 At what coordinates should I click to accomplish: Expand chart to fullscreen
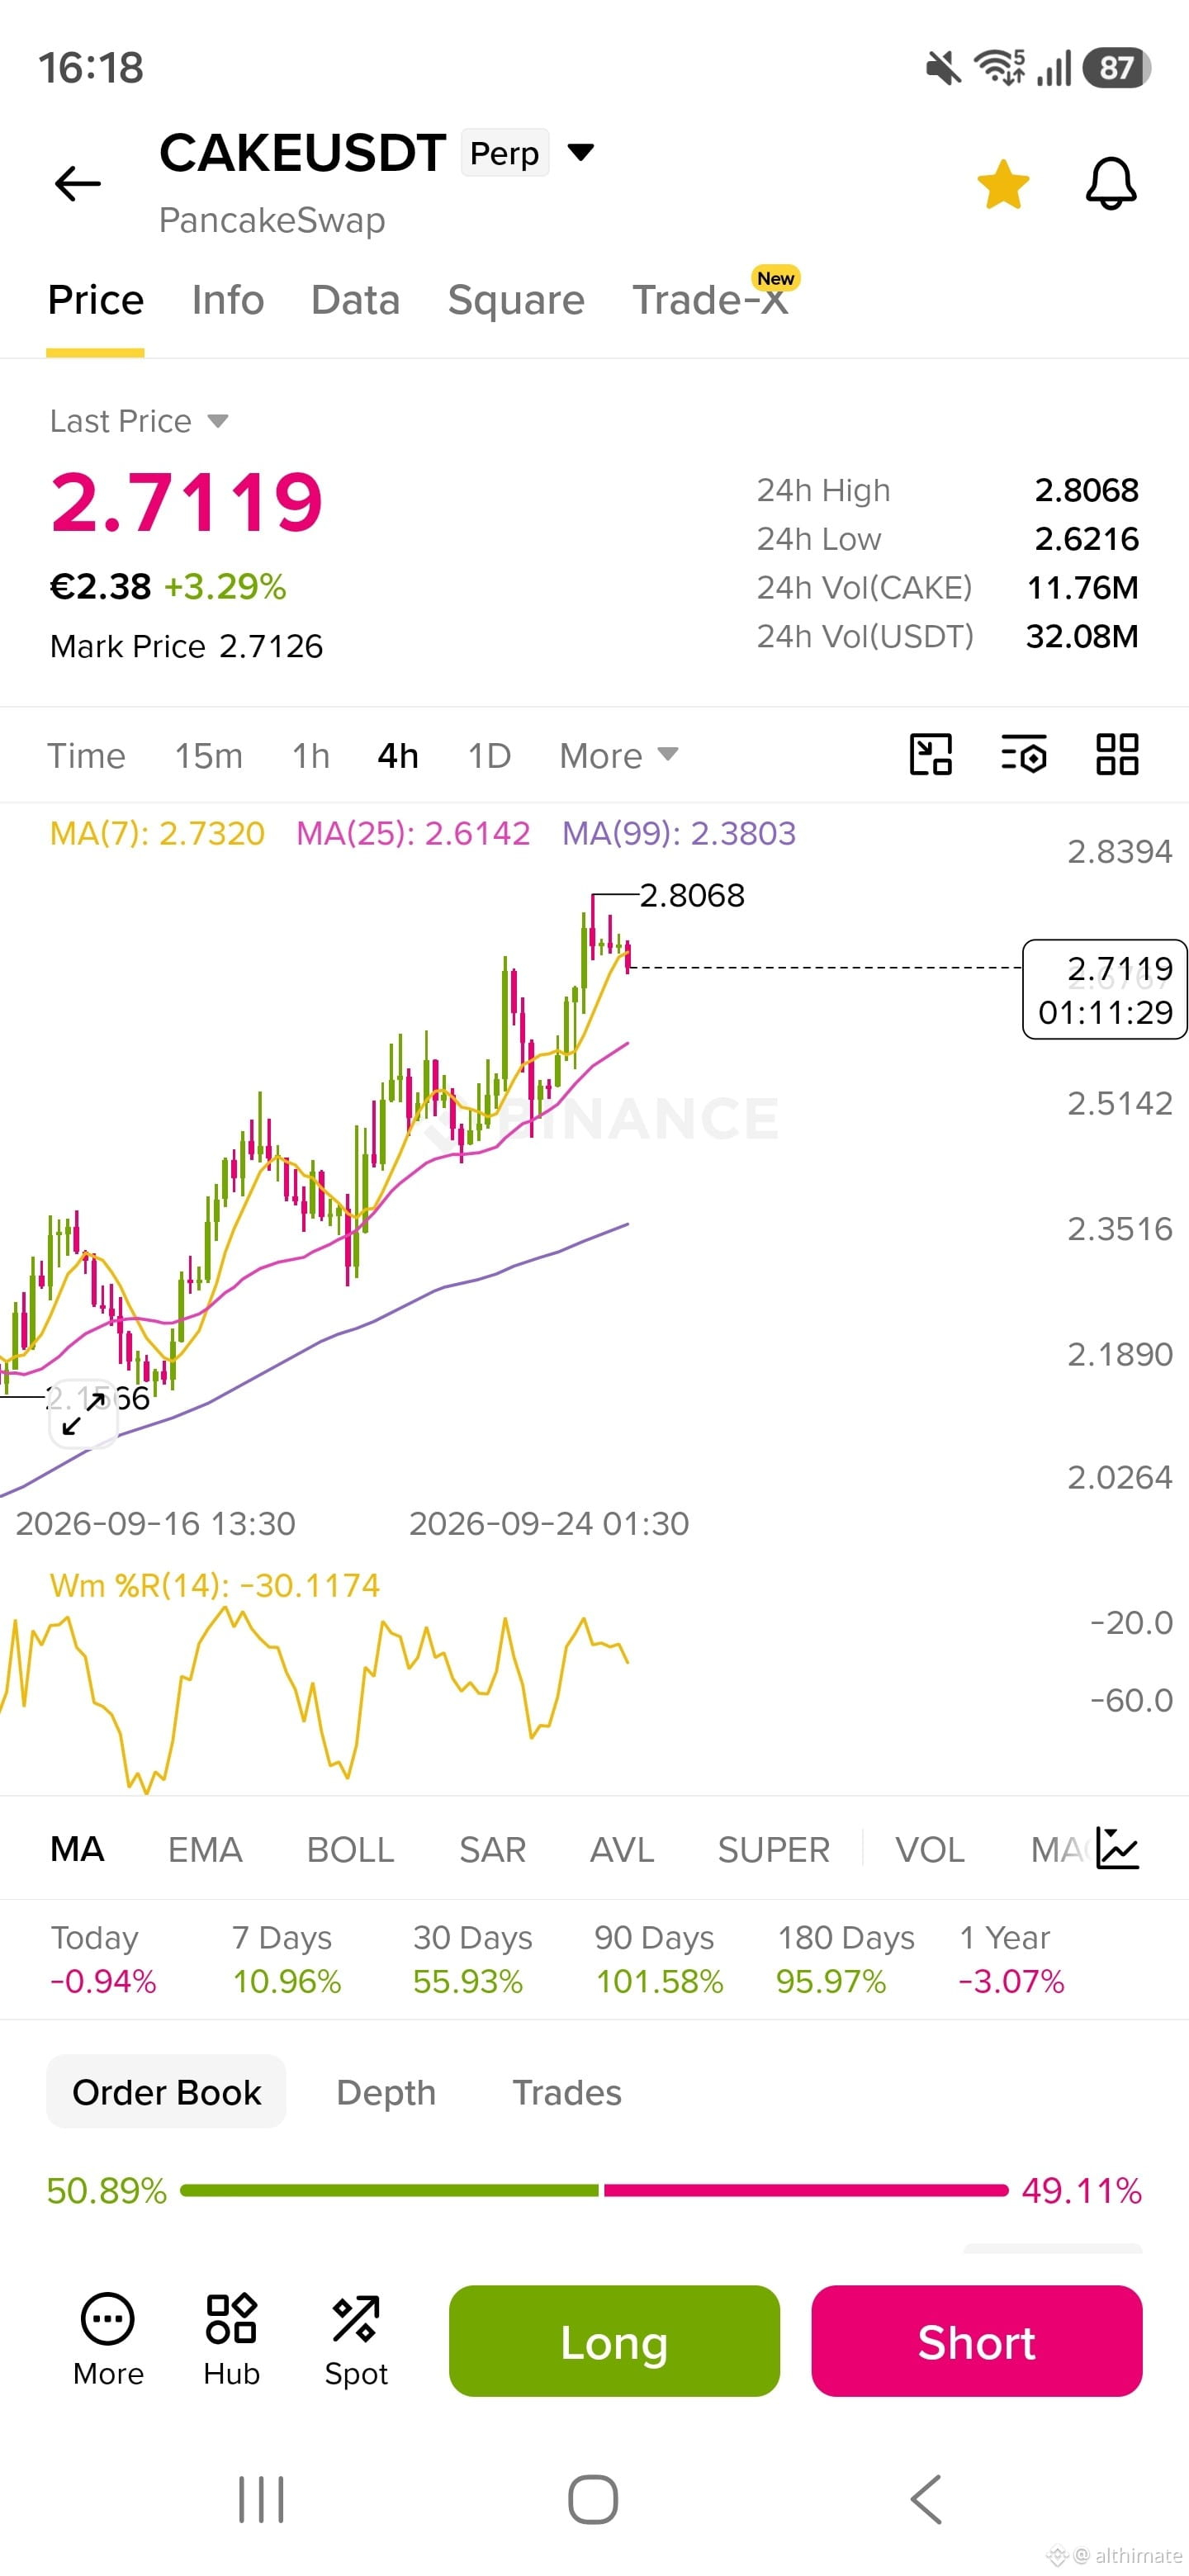click(83, 1413)
